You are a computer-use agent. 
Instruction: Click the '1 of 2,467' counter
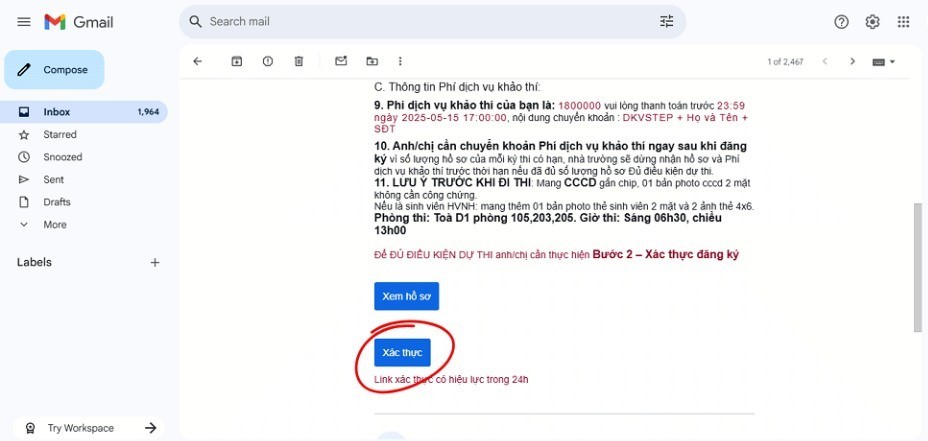coord(785,62)
